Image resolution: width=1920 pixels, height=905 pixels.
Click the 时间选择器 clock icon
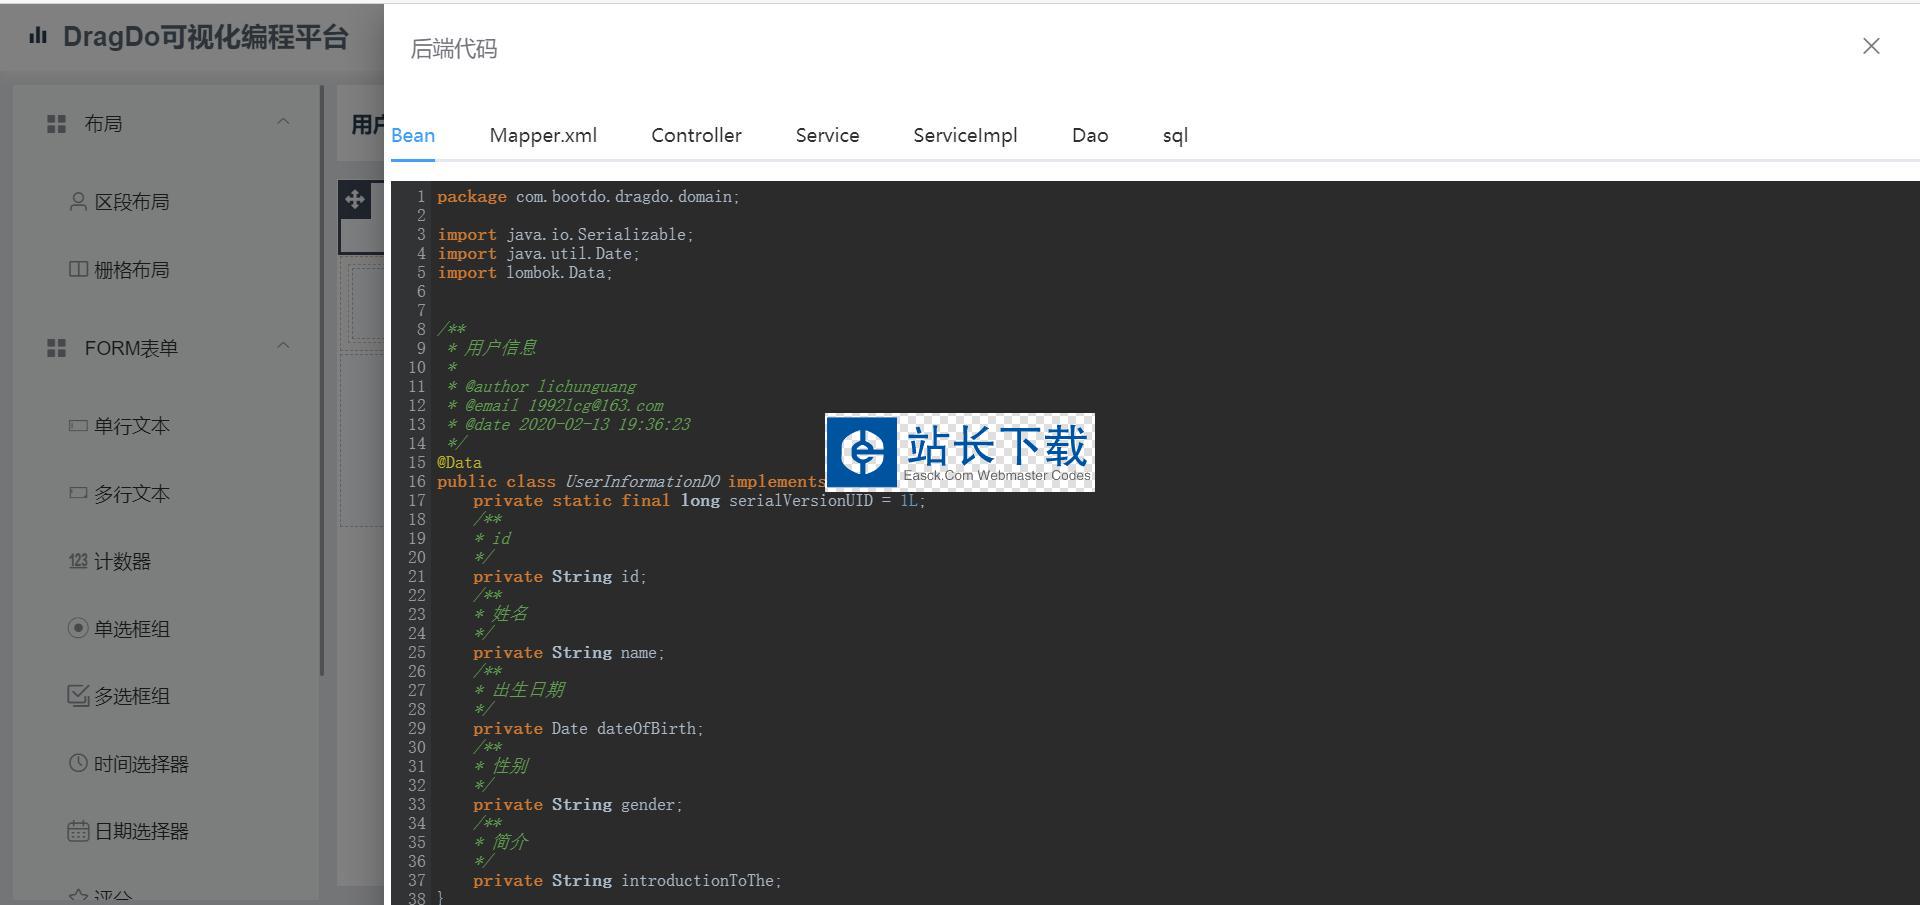[x=78, y=763]
